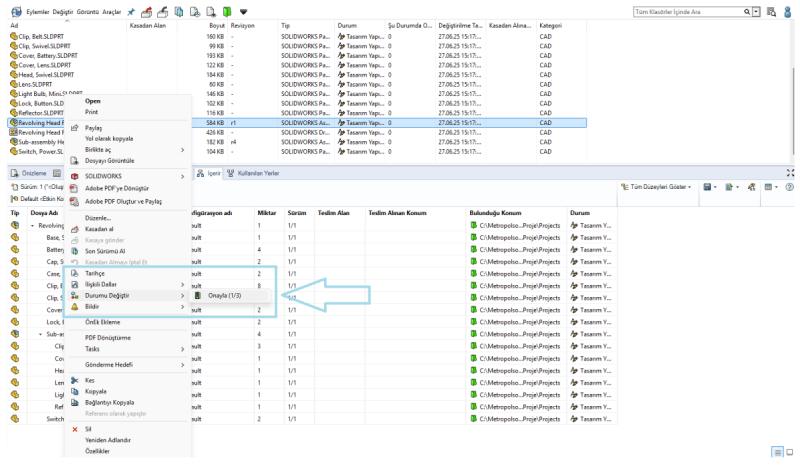Select the Cover, Battery.SLDPRT file
Viewport: 800px width, 466px height.
click(x=48, y=56)
